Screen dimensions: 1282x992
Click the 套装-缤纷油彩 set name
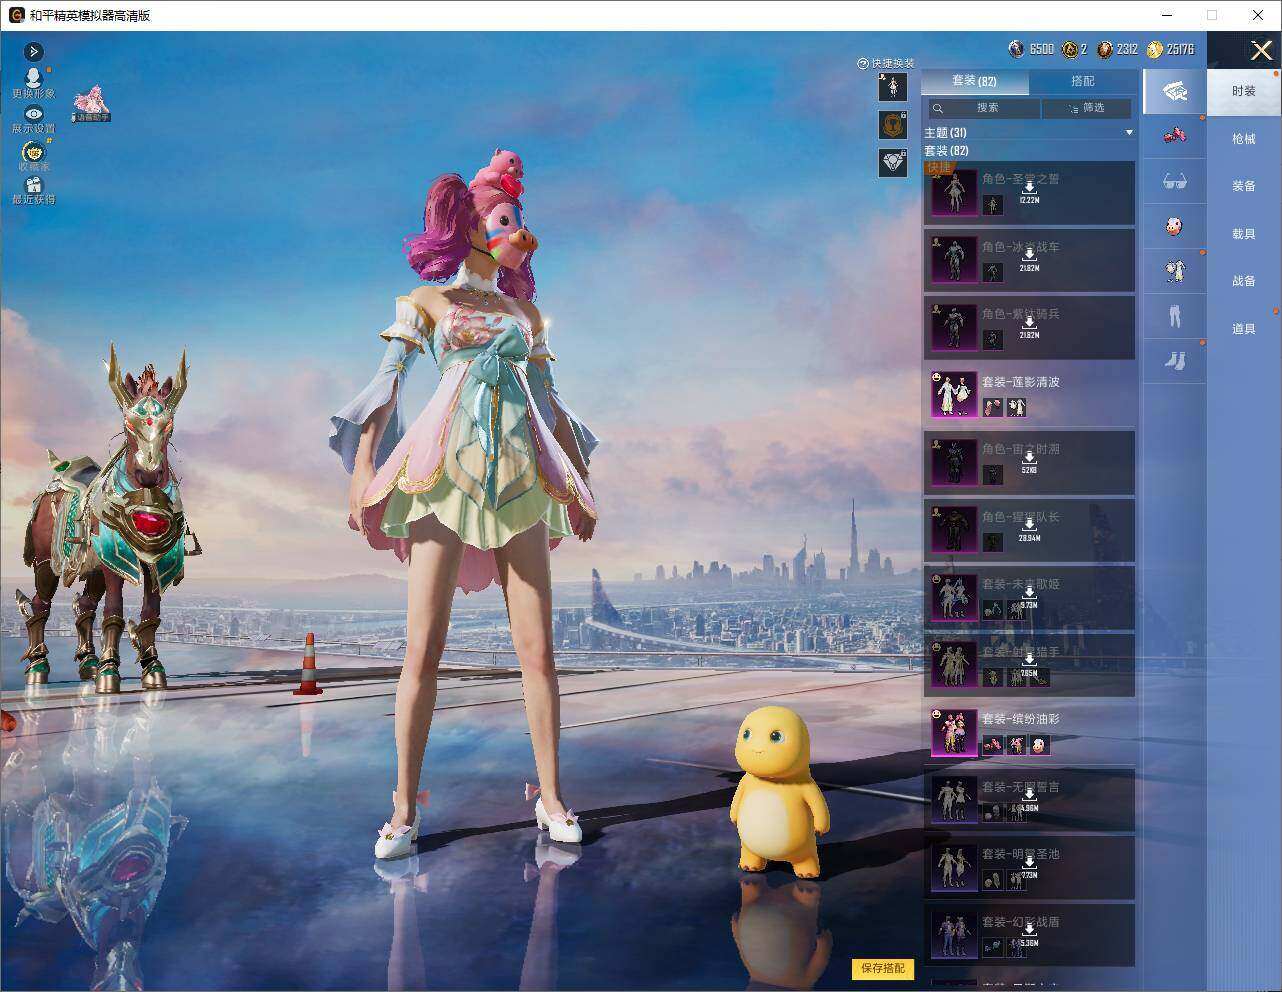pos(1020,719)
